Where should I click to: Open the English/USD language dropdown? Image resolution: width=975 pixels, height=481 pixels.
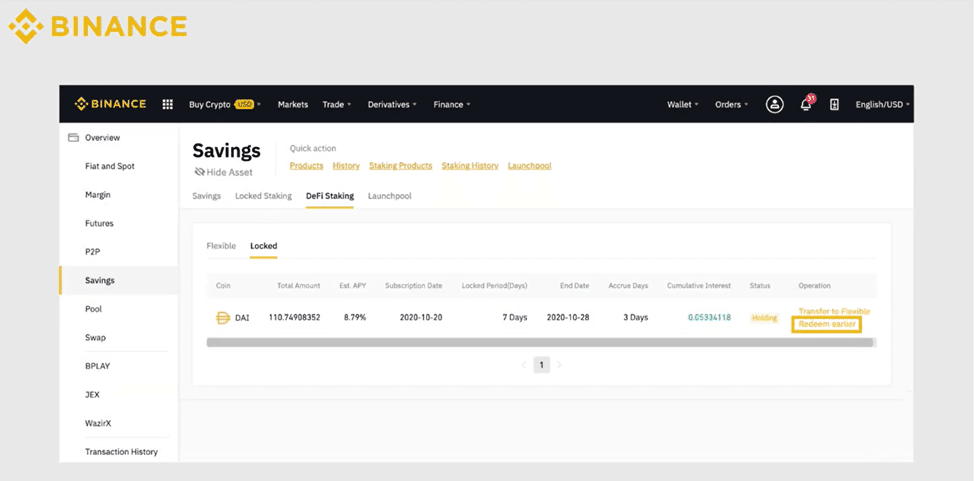[x=882, y=104]
